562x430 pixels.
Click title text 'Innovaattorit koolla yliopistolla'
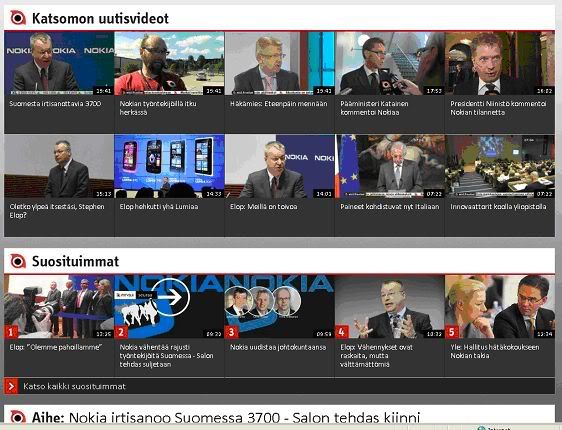pos(498,207)
